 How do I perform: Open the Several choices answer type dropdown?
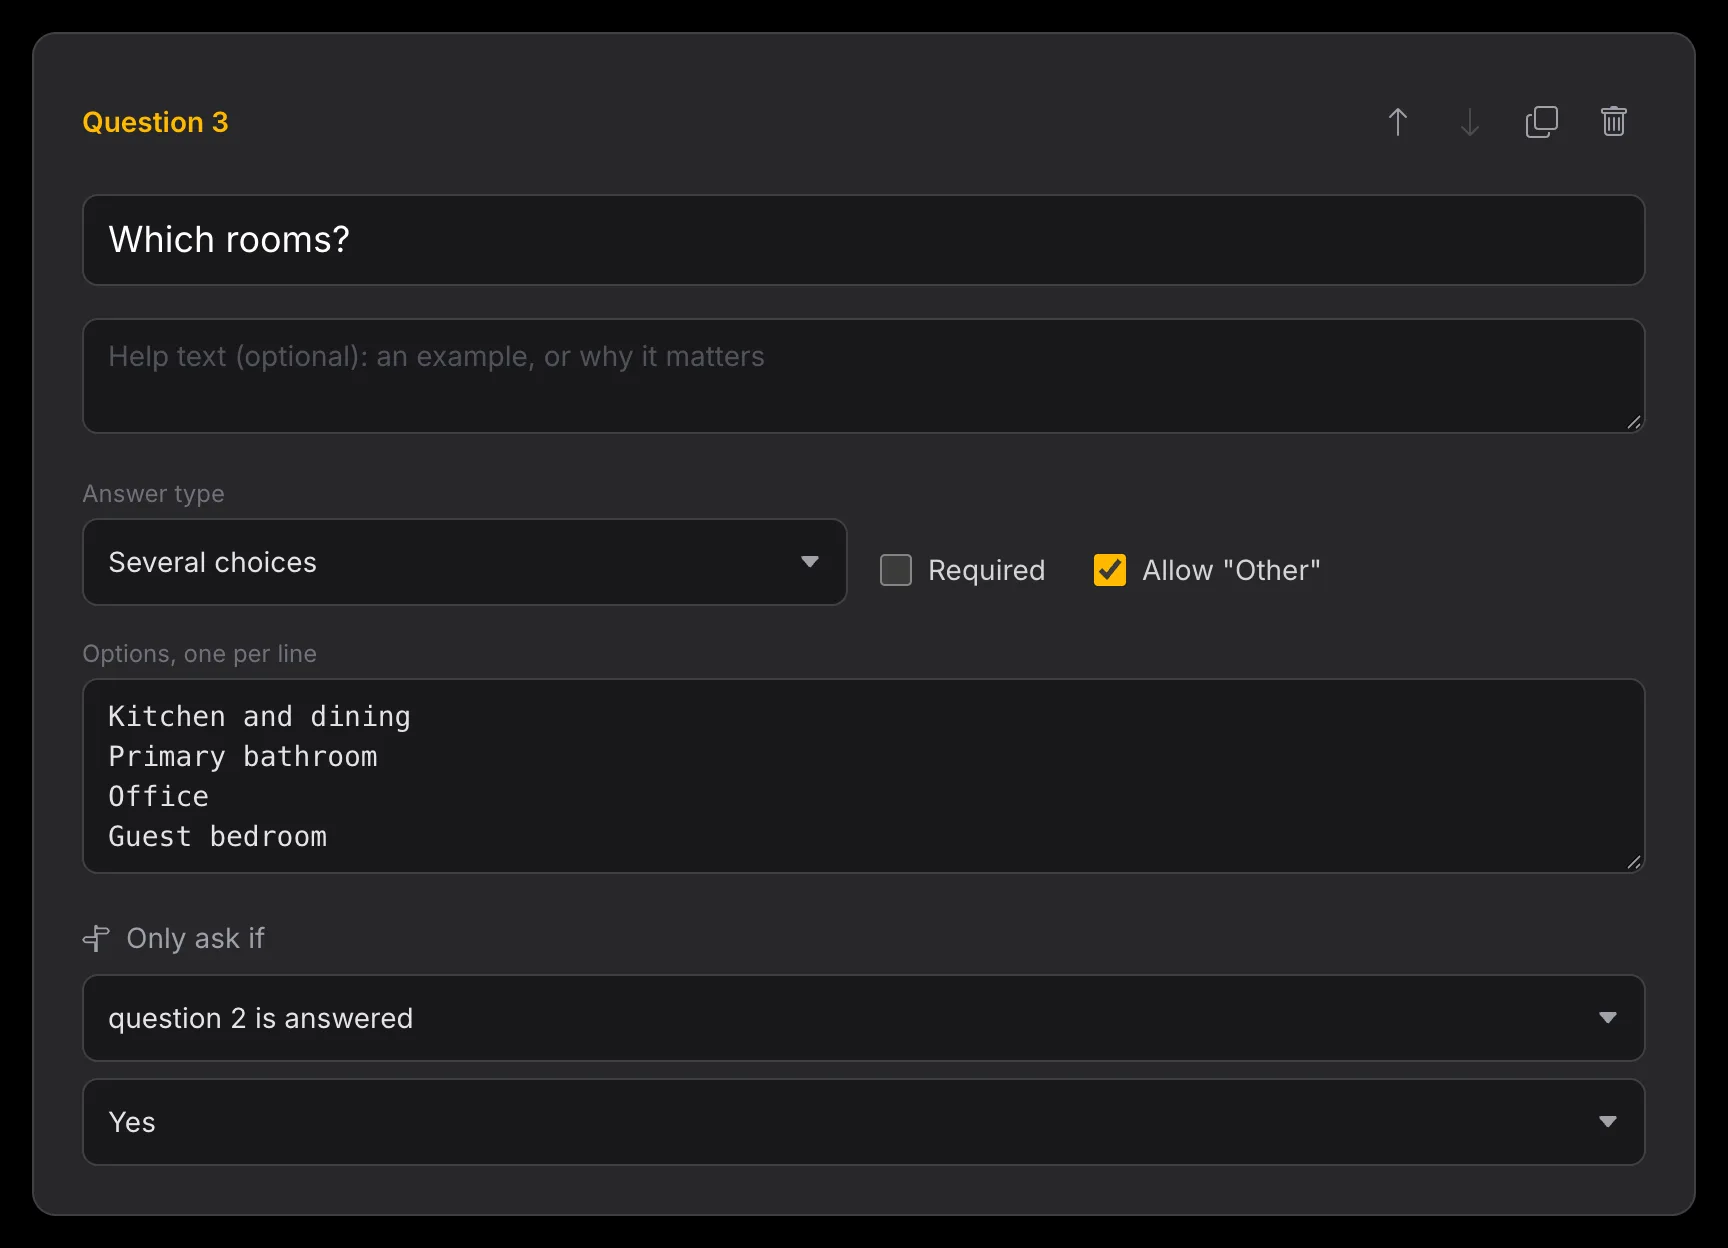pos(465,562)
